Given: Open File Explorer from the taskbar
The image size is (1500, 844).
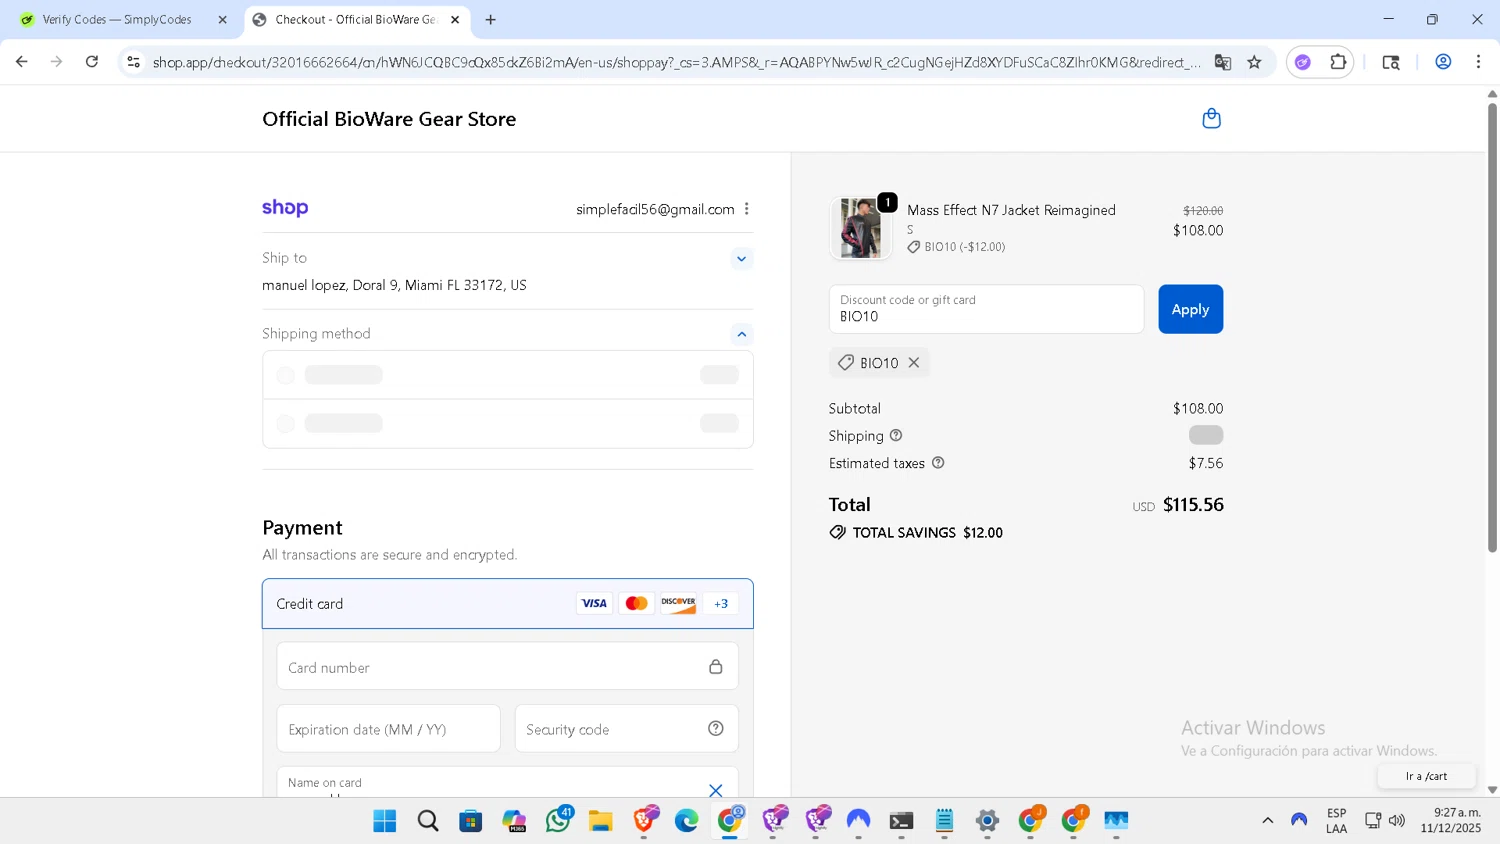Looking at the screenshot, I should [x=600, y=821].
